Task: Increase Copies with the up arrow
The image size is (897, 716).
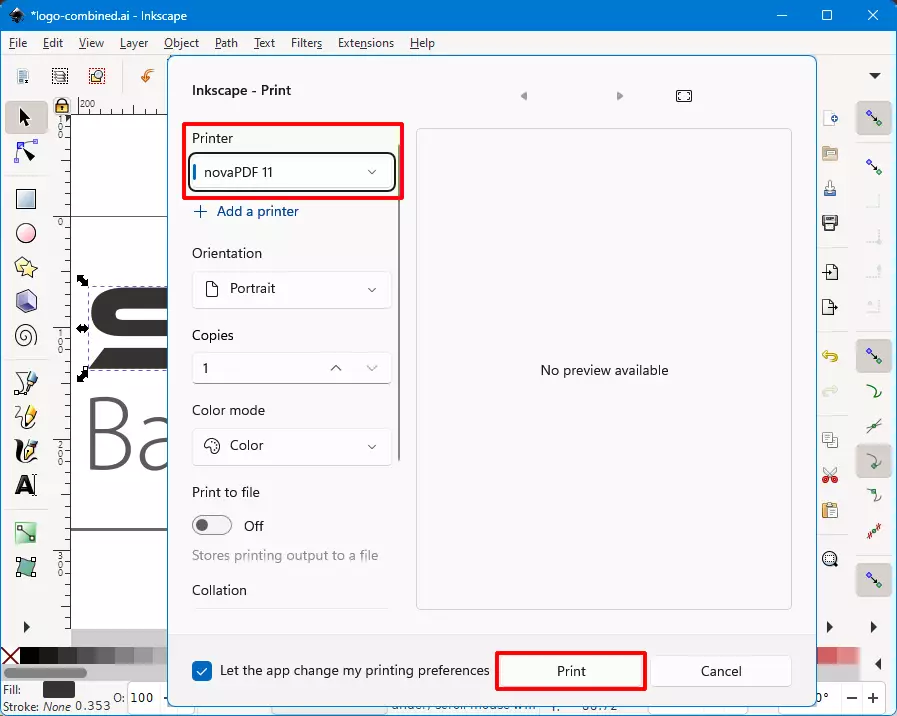Action: coord(336,368)
